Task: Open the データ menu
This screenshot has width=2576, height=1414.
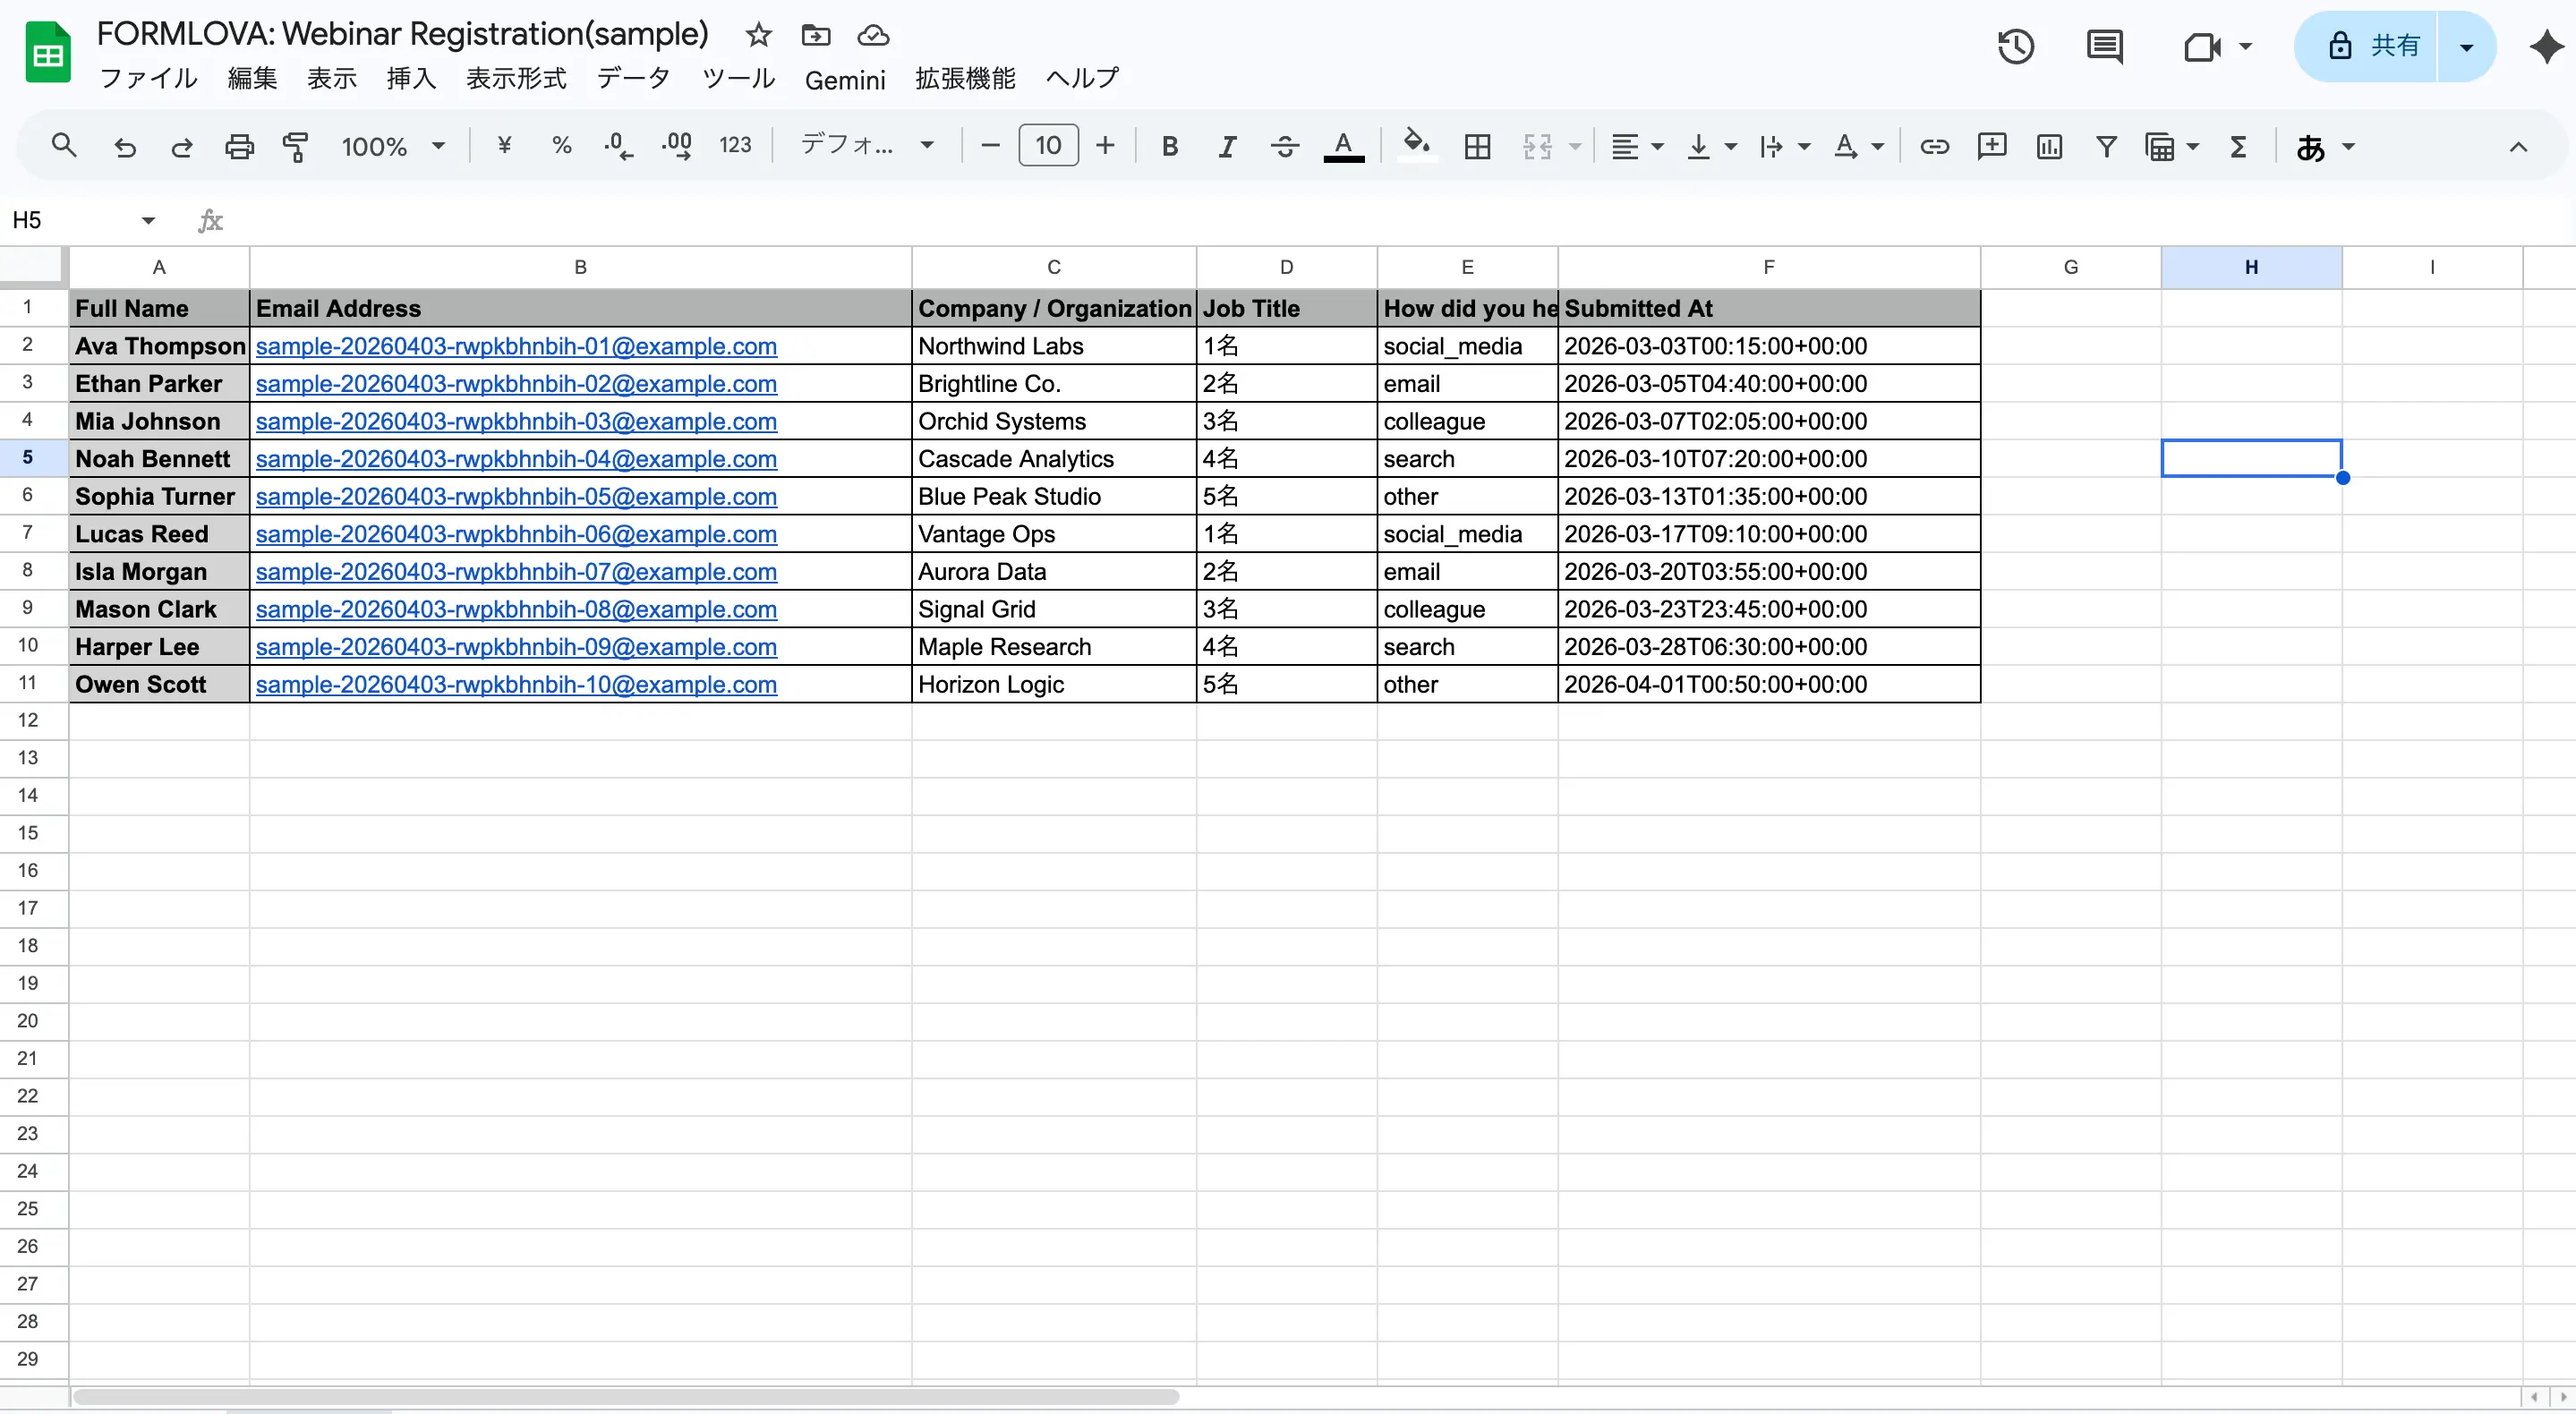Action: point(633,78)
